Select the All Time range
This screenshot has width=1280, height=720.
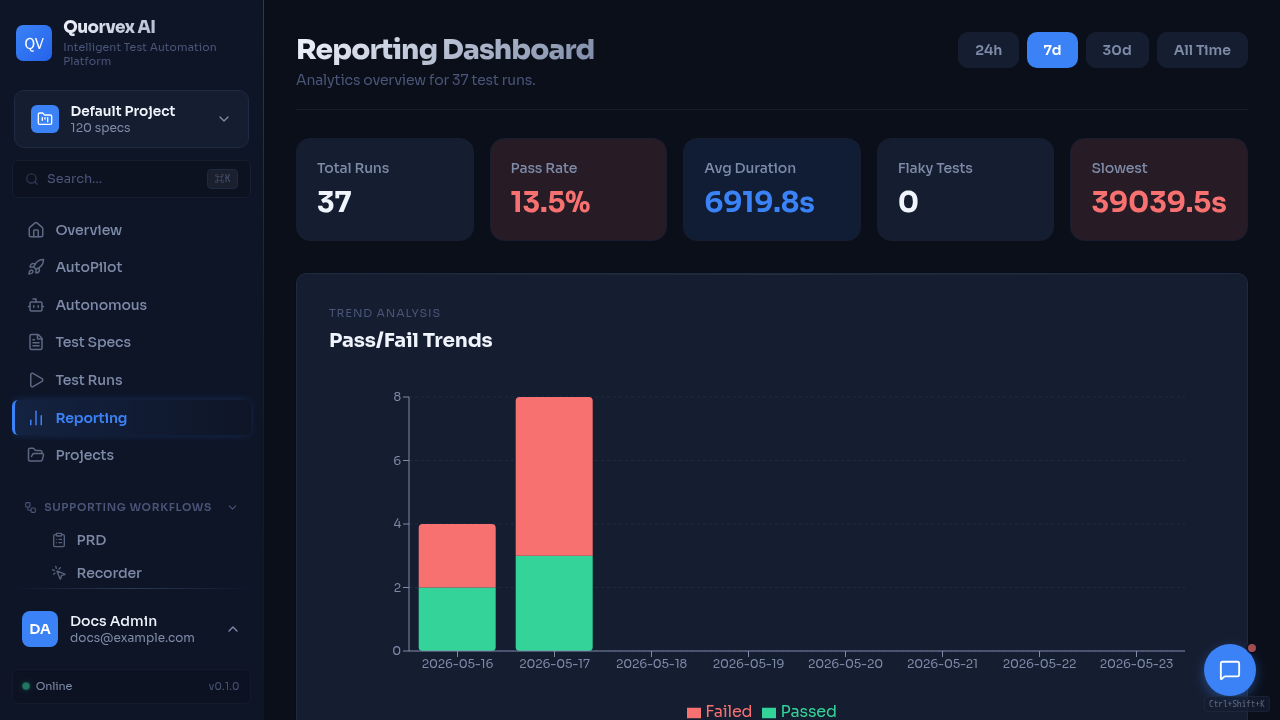click(1202, 50)
